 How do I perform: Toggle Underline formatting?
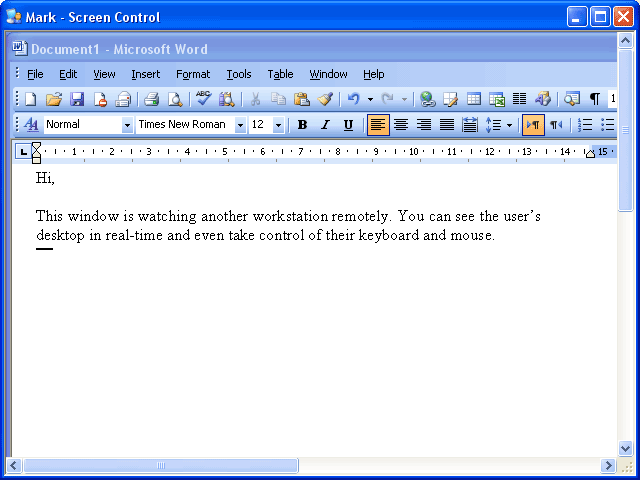point(348,124)
